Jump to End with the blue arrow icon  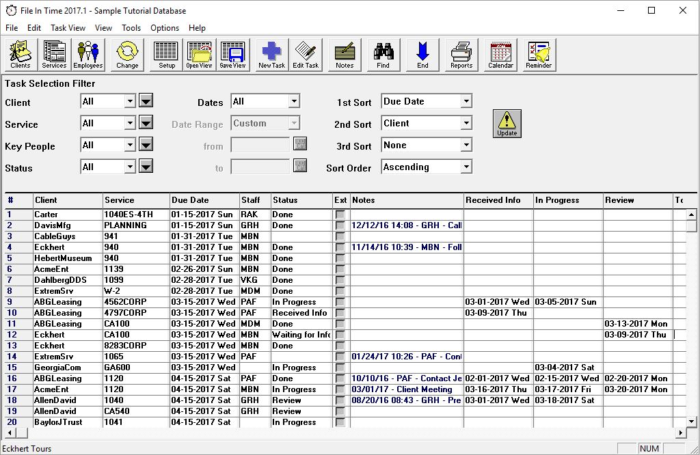point(422,54)
